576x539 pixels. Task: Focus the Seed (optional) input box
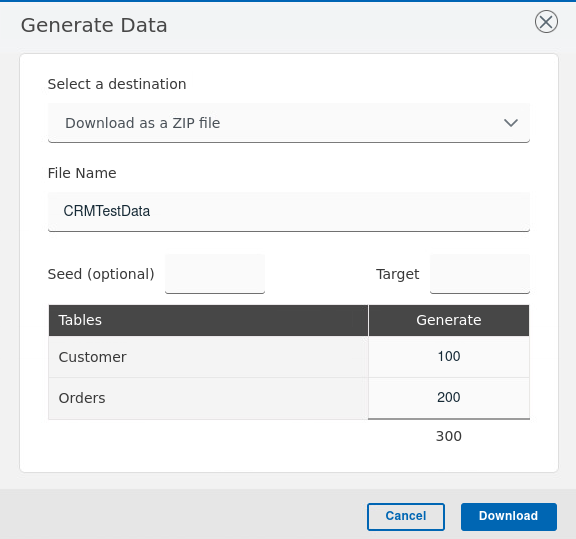(215, 274)
